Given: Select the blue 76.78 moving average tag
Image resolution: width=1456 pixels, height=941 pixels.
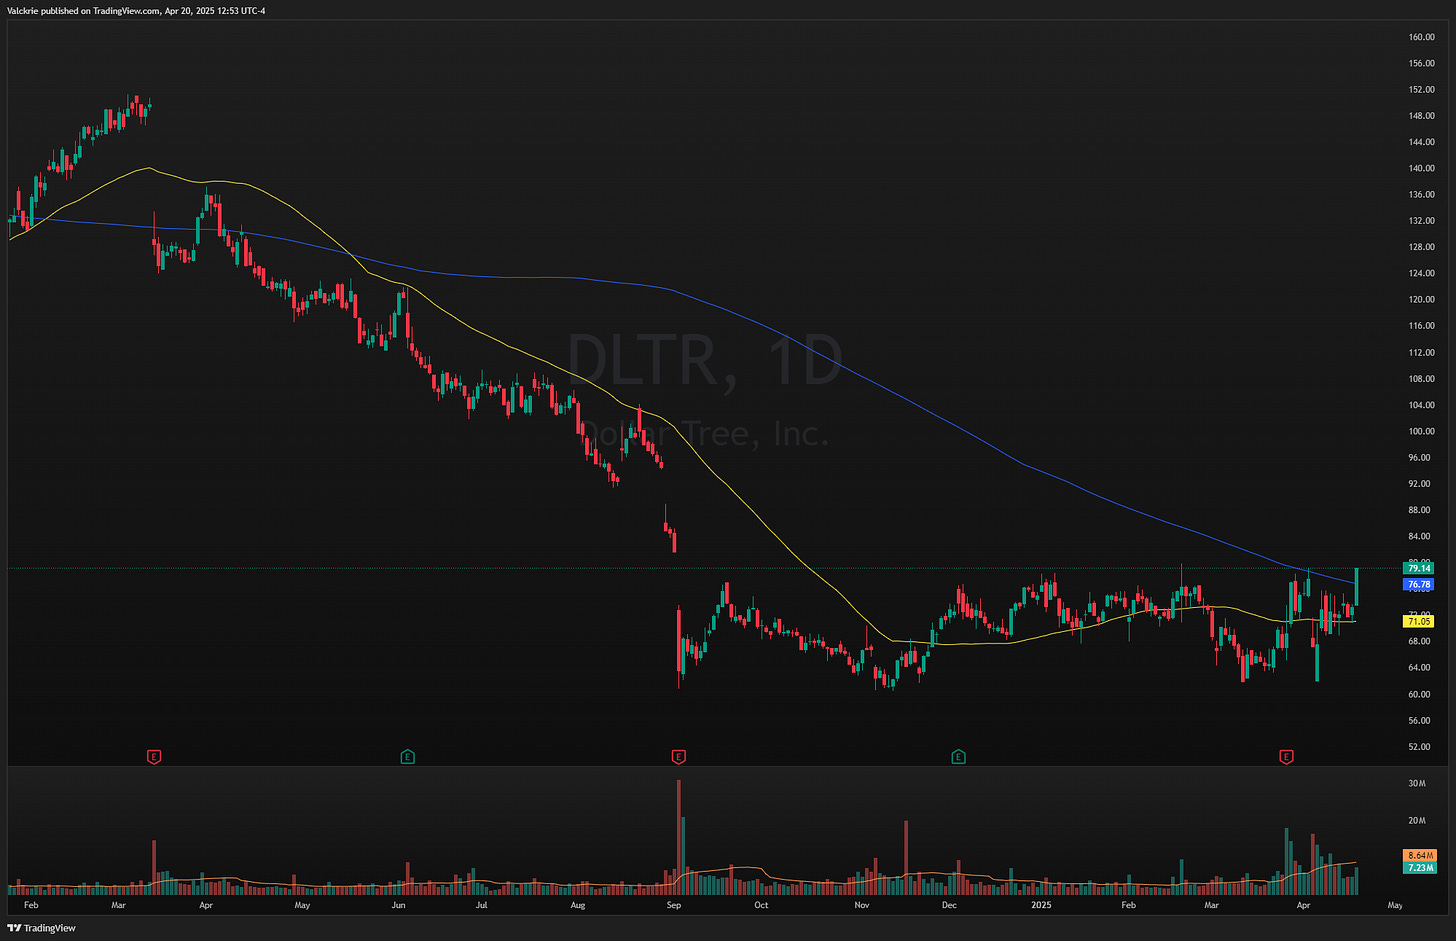Looking at the screenshot, I should click(x=1418, y=584).
